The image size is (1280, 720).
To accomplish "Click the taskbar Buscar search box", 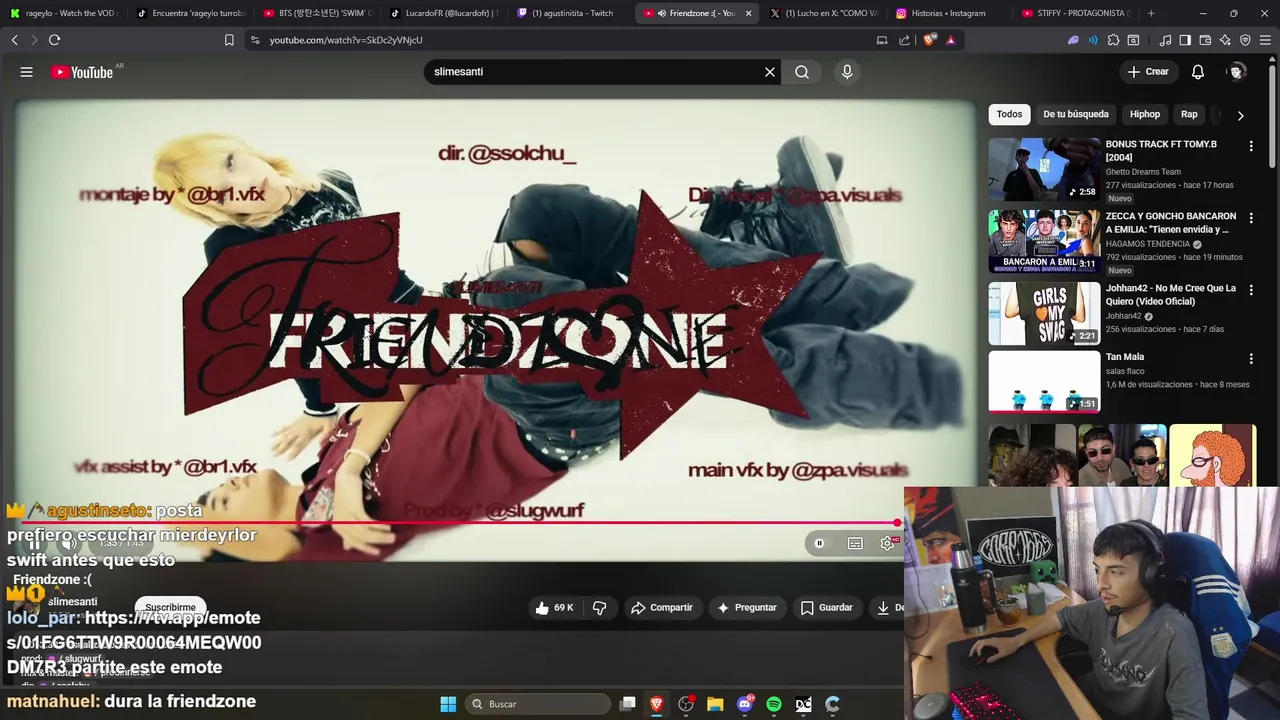I will [x=539, y=704].
